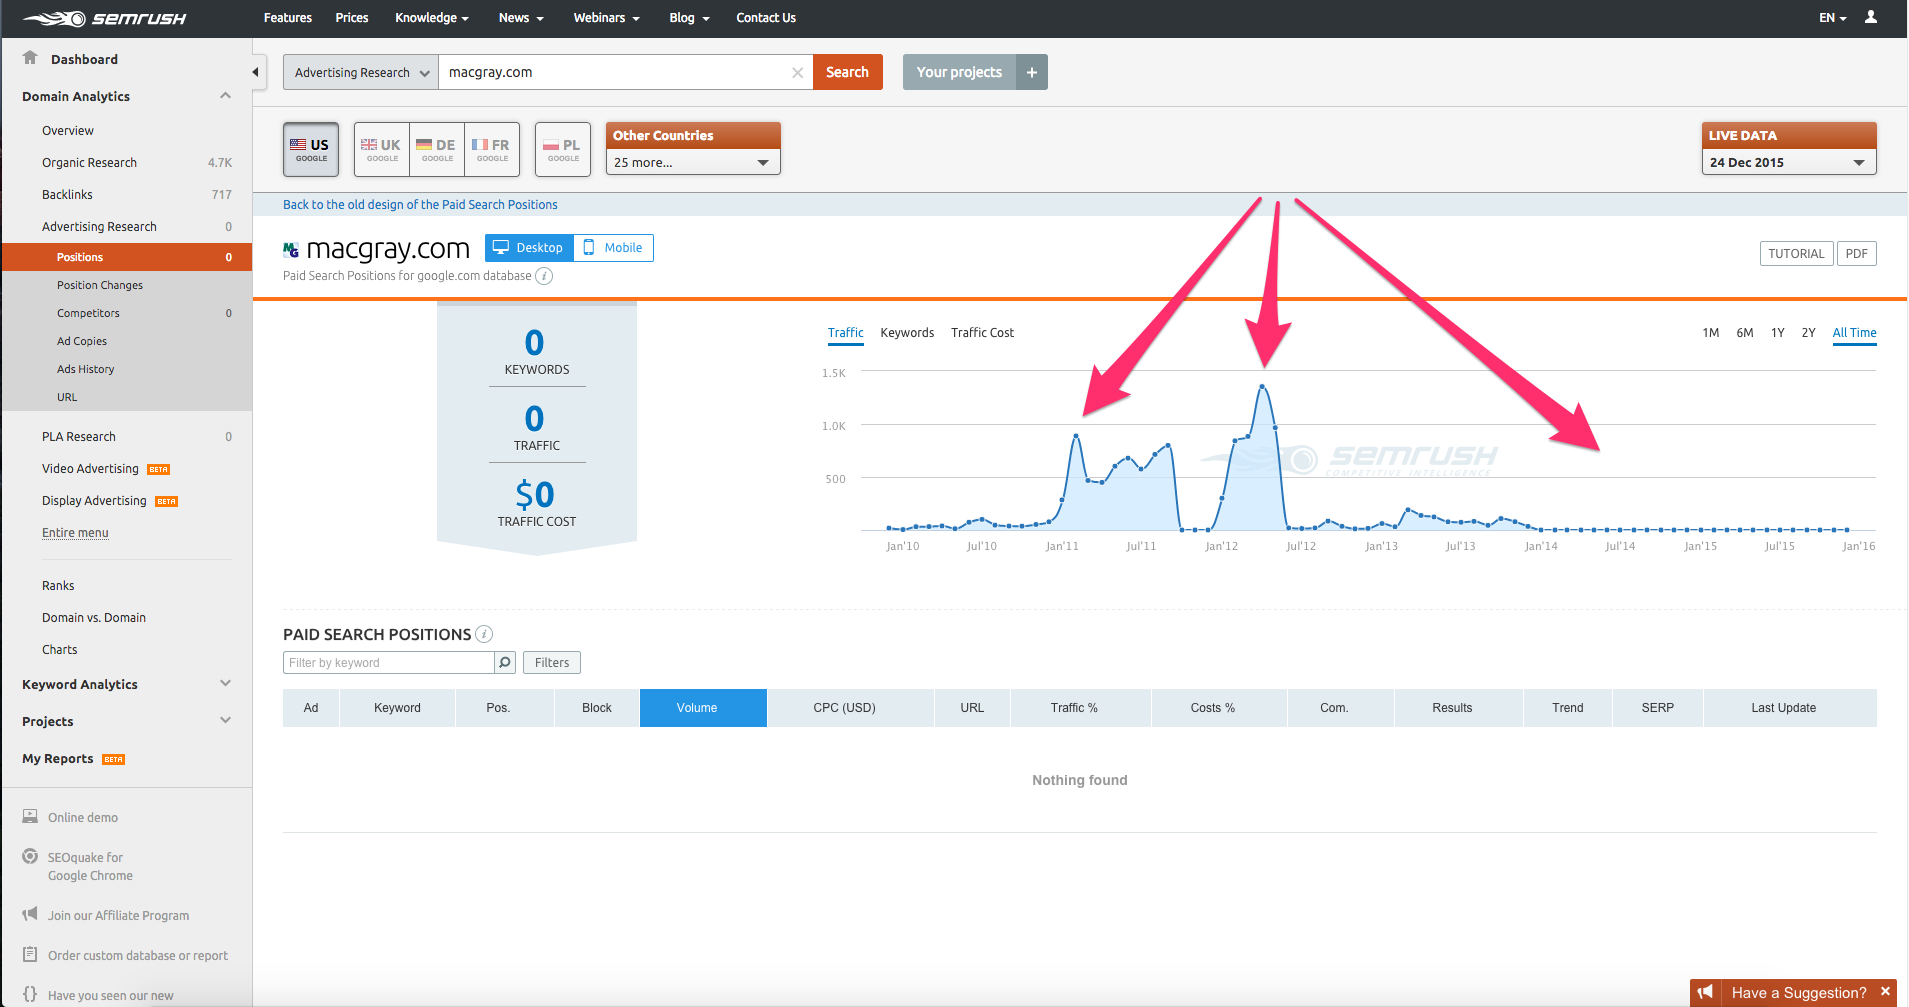Set chart range to 6M
Viewport: 1909px width, 1007px height.
click(x=1744, y=333)
